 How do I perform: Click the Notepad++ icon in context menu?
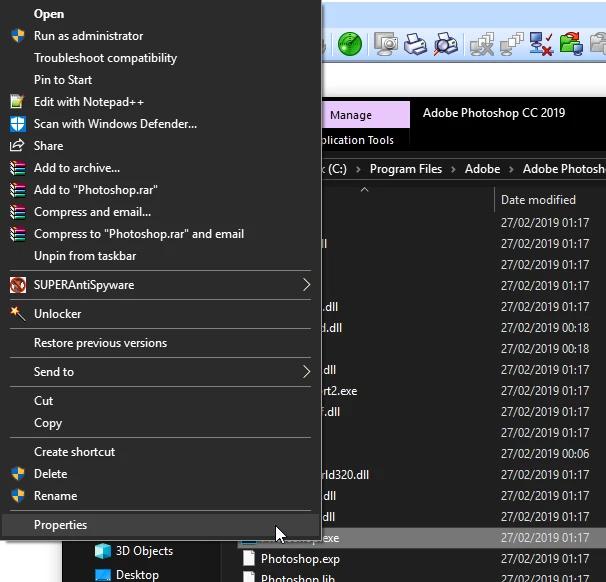[17, 102]
